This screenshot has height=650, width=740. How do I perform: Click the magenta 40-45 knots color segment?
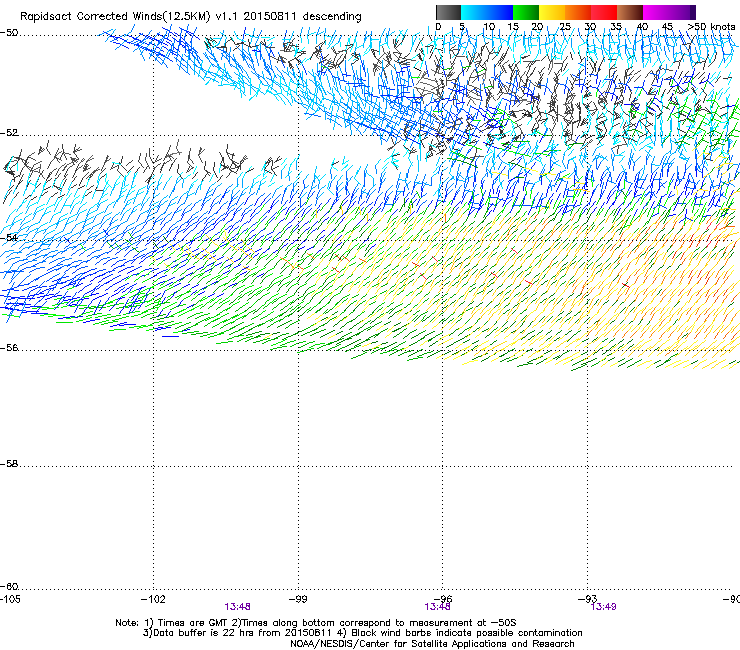pos(656,12)
